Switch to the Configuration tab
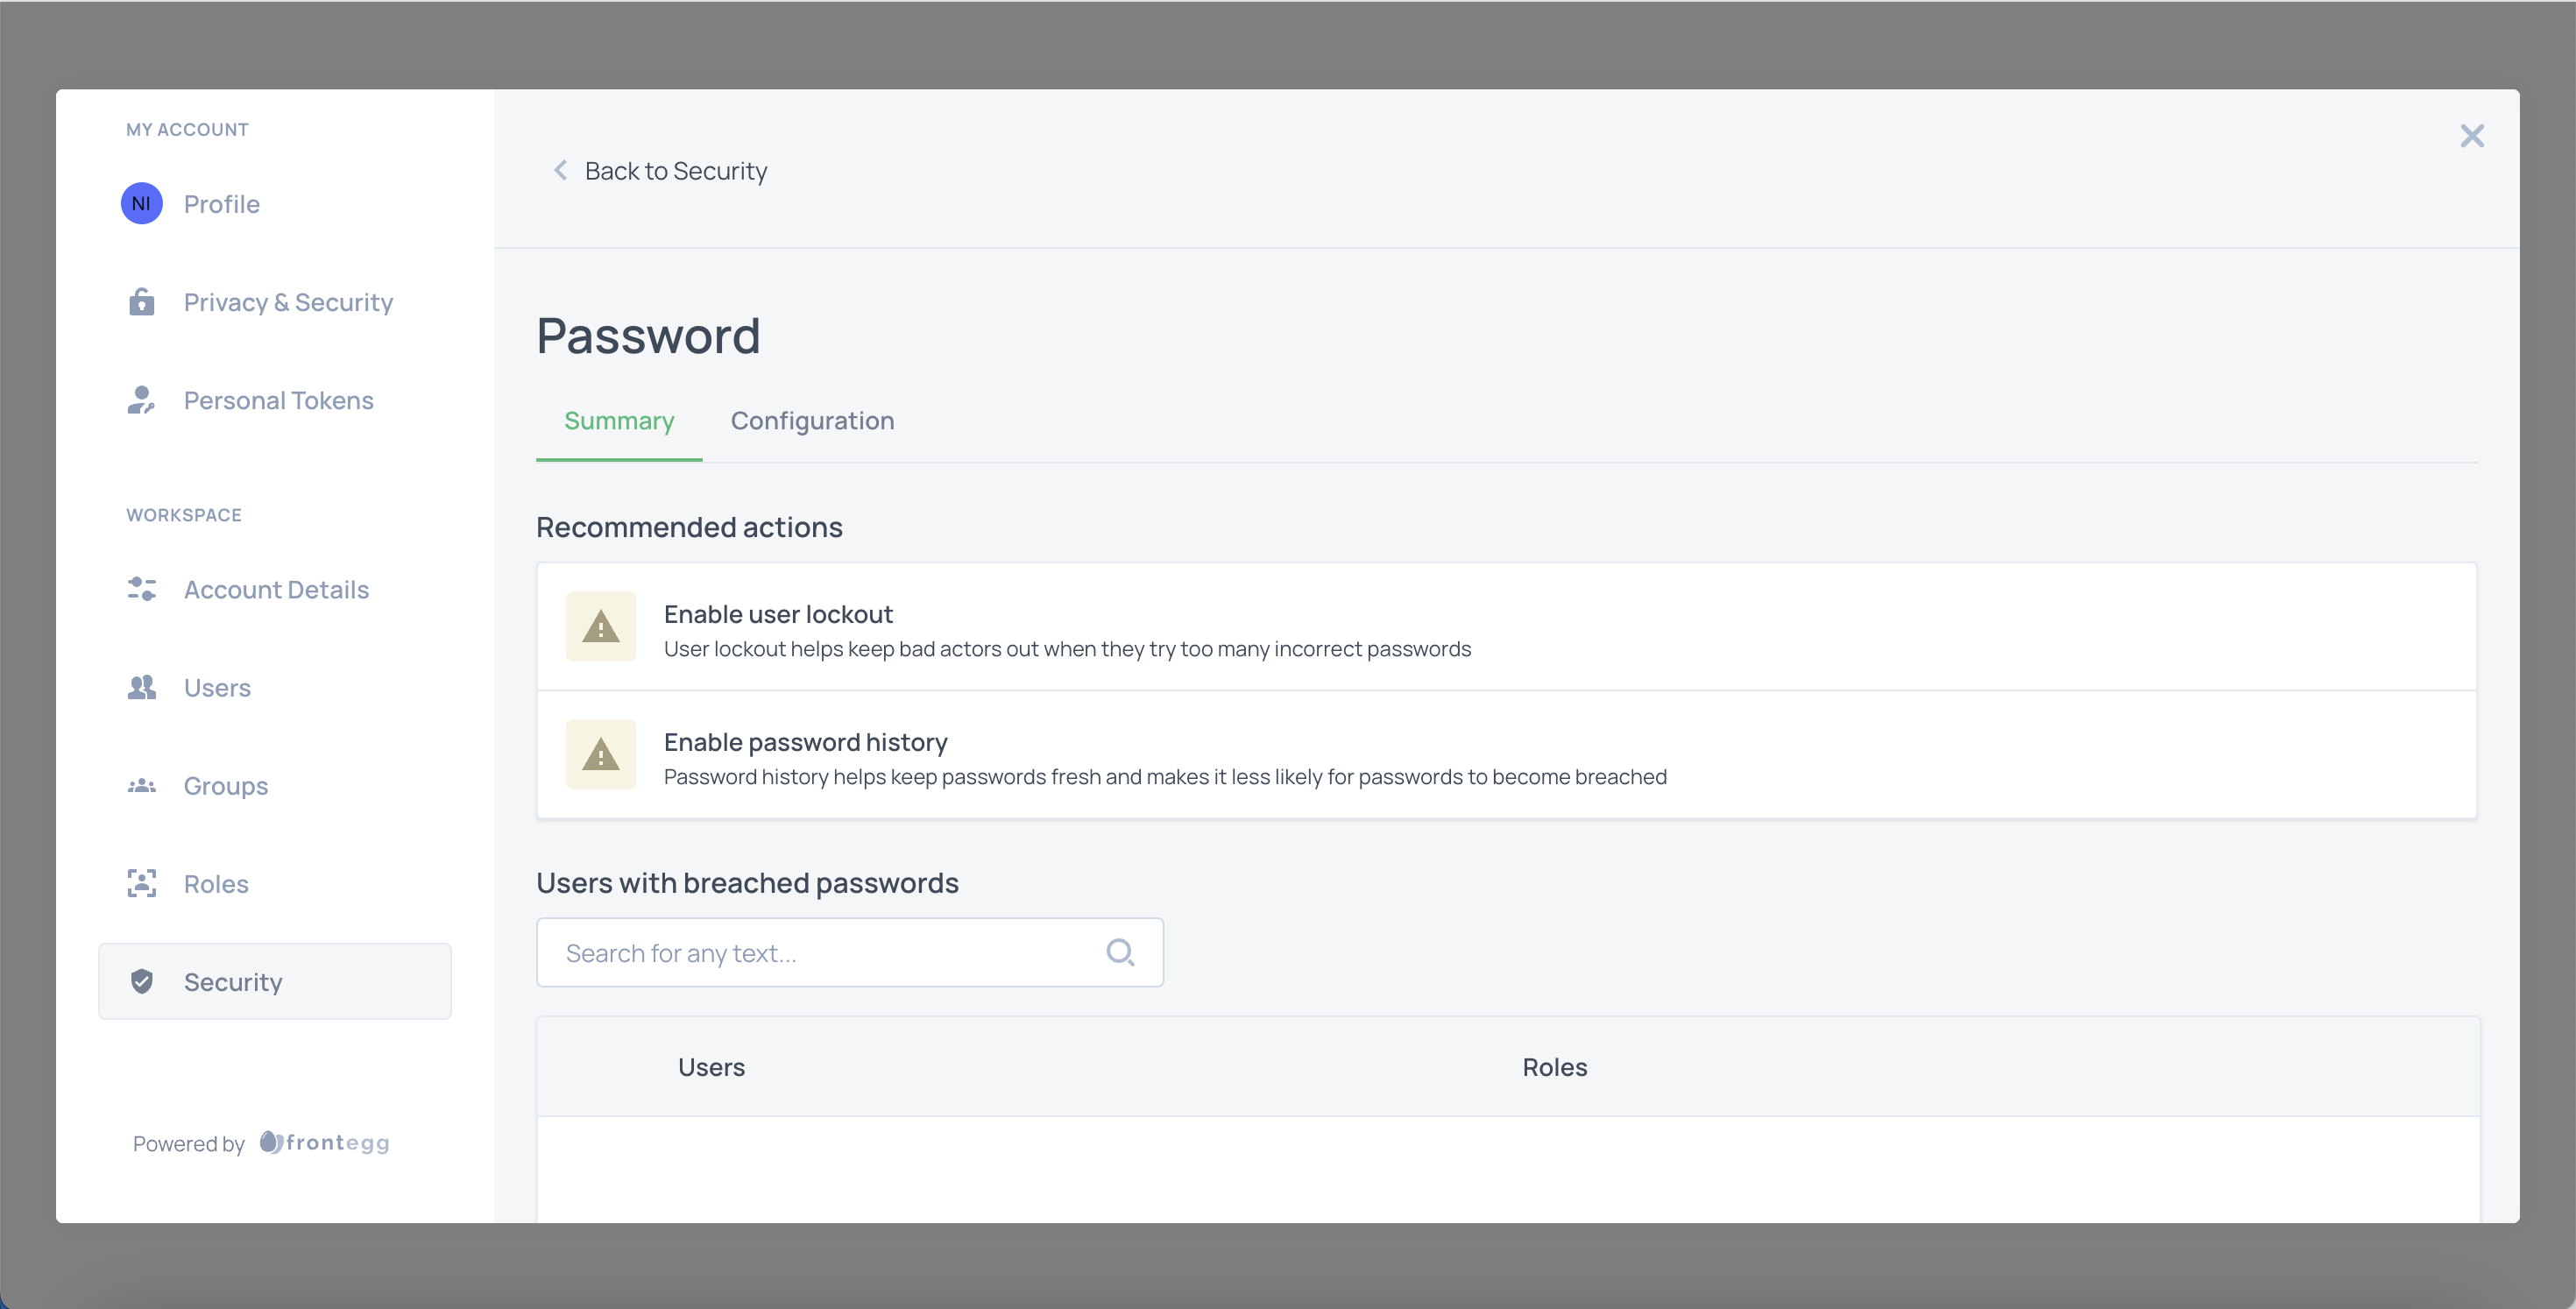 (811, 419)
